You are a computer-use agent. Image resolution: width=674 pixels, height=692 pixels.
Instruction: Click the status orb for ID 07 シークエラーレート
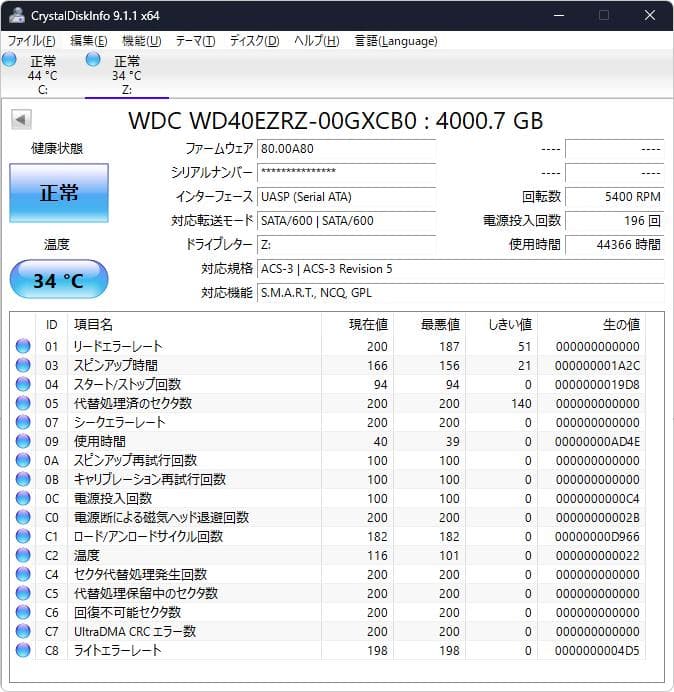(23, 422)
